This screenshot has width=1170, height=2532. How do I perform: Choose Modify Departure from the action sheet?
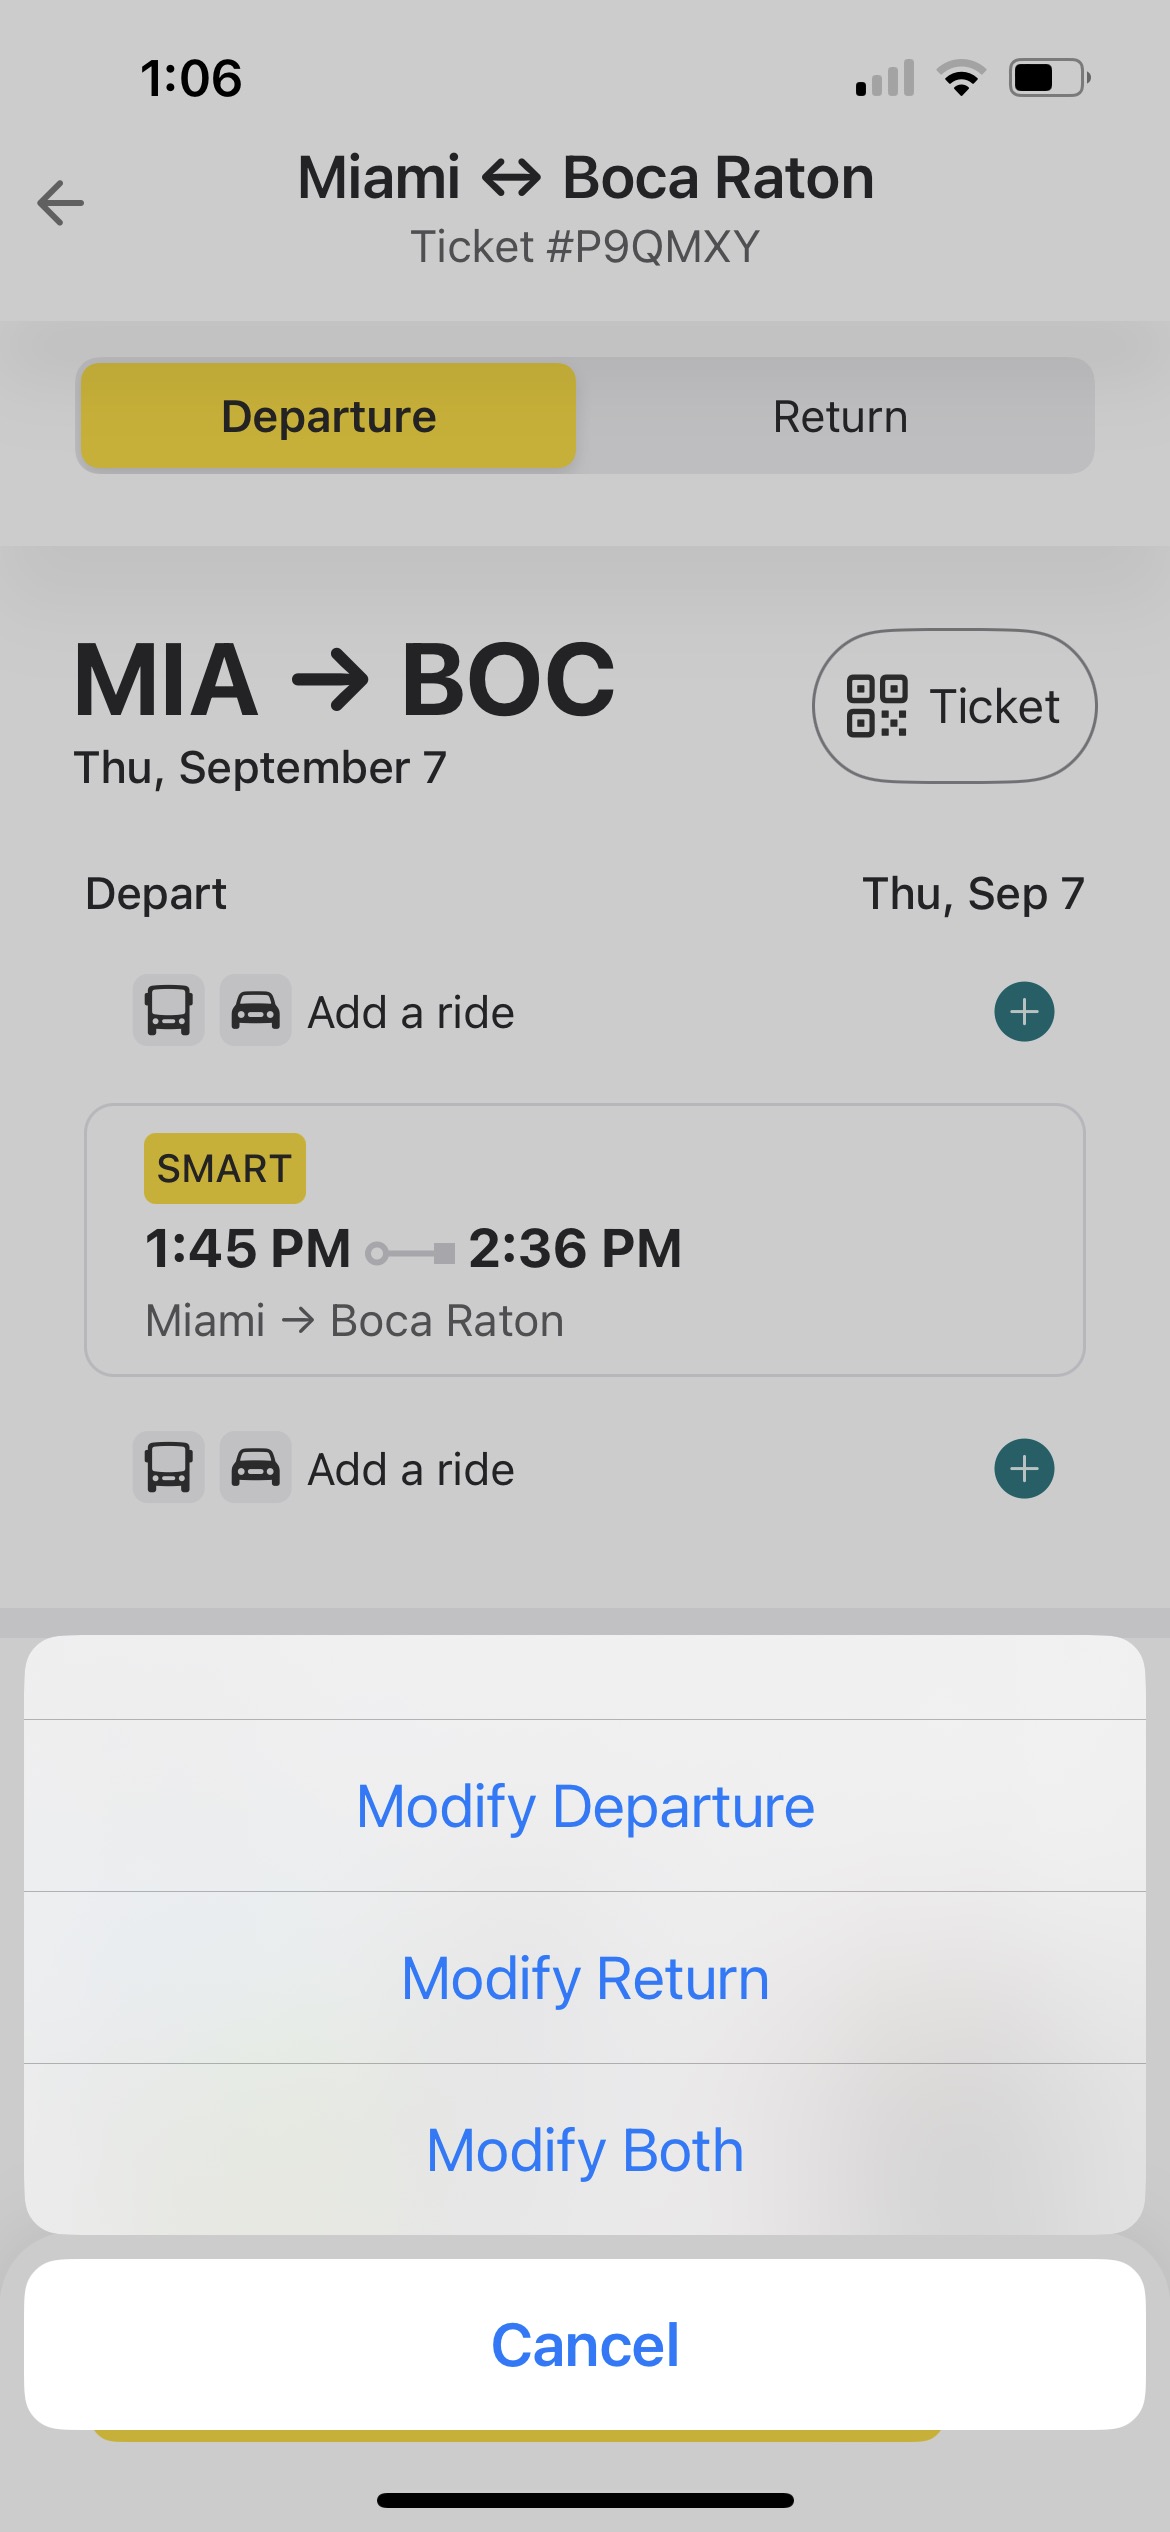pos(585,1806)
